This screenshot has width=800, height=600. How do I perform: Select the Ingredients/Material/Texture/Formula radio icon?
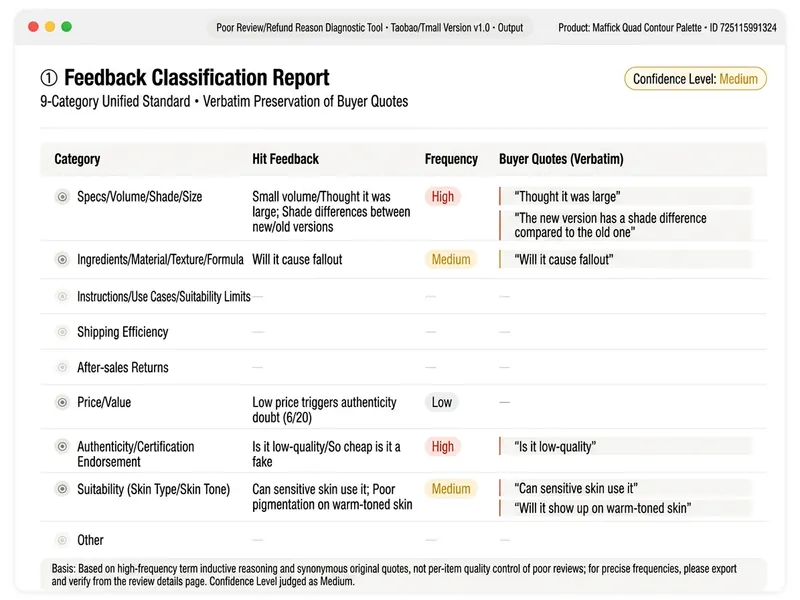[x=62, y=260]
